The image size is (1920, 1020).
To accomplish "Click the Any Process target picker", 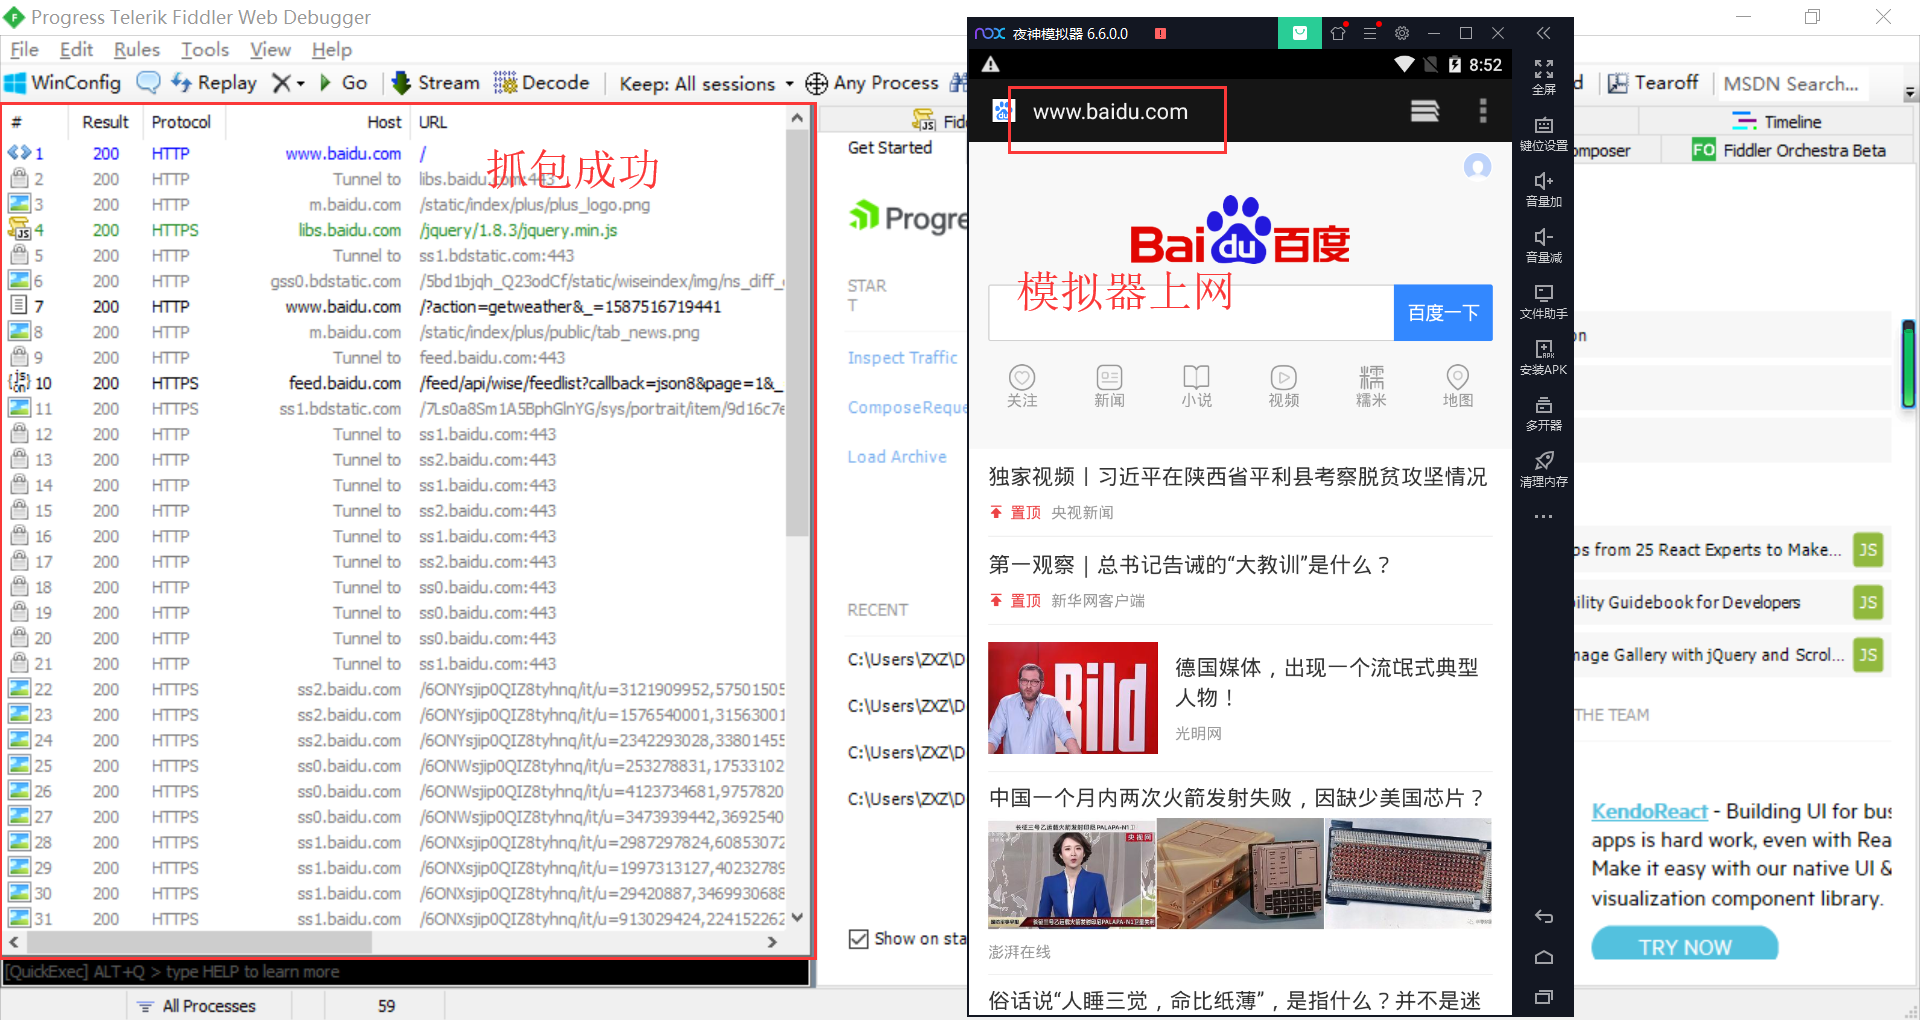I will pyautogui.click(x=872, y=83).
